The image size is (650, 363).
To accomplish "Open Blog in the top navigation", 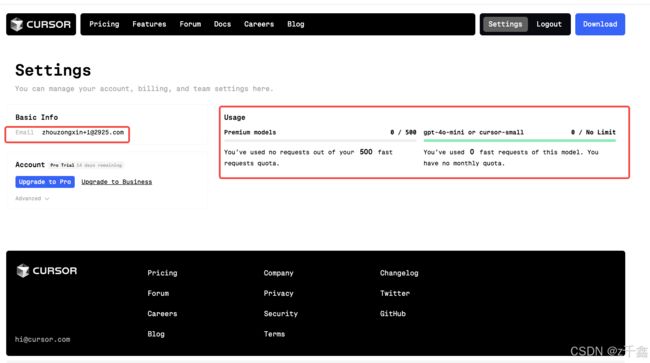I will tap(296, 24).
